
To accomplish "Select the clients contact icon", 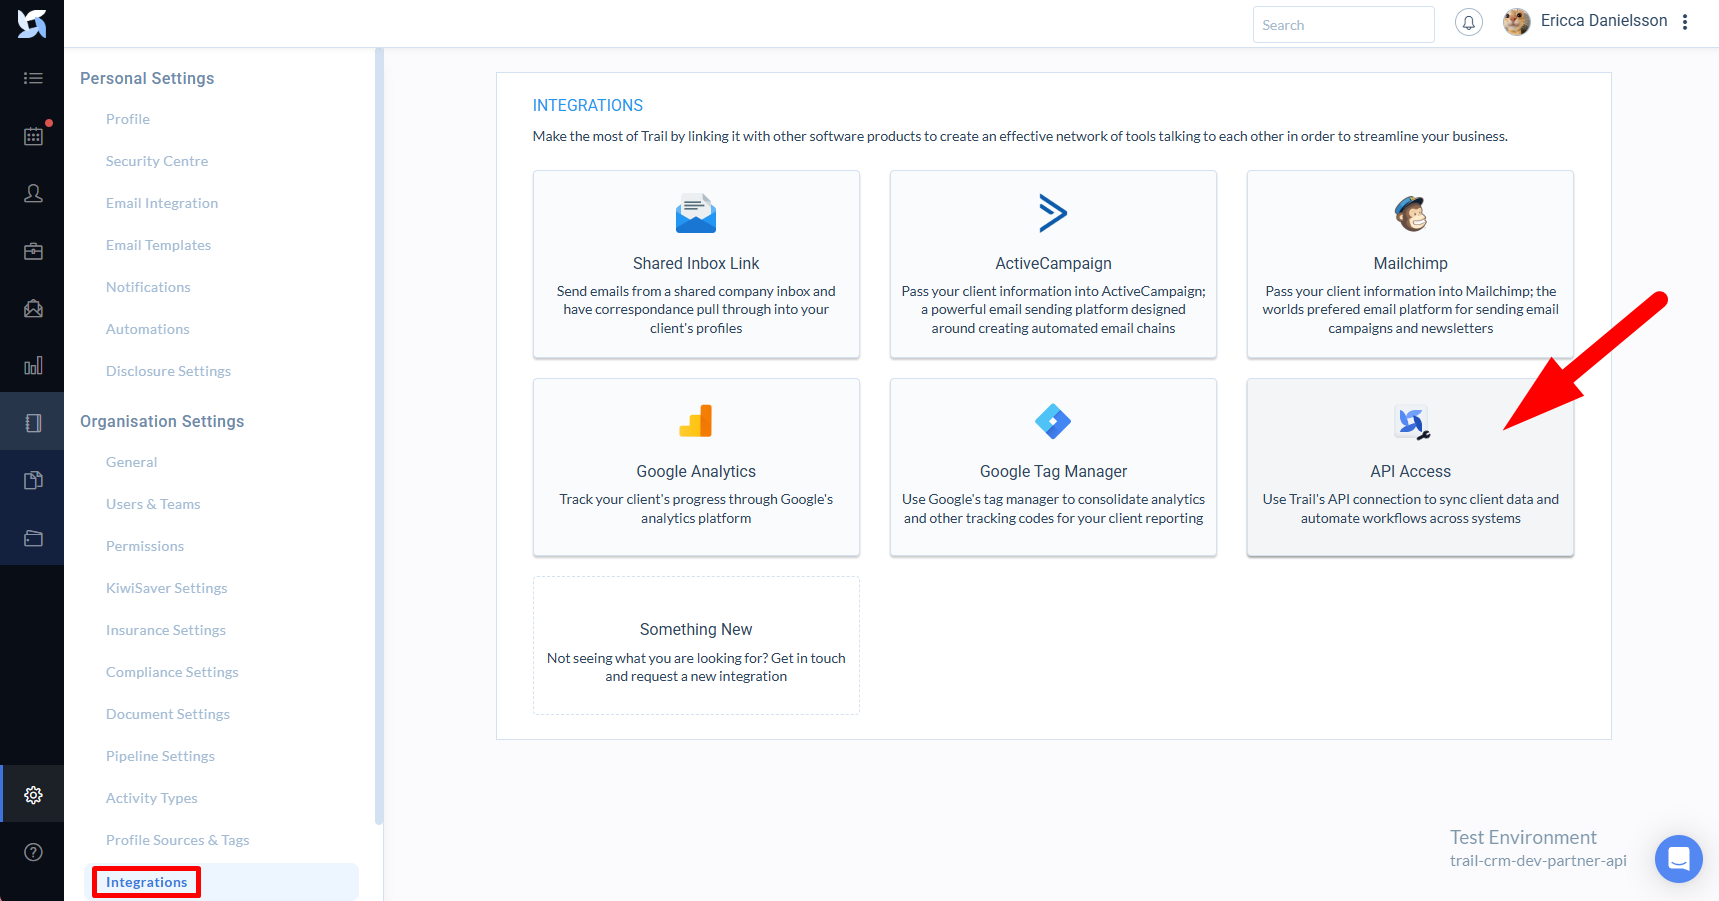I will tap(33, 193).
